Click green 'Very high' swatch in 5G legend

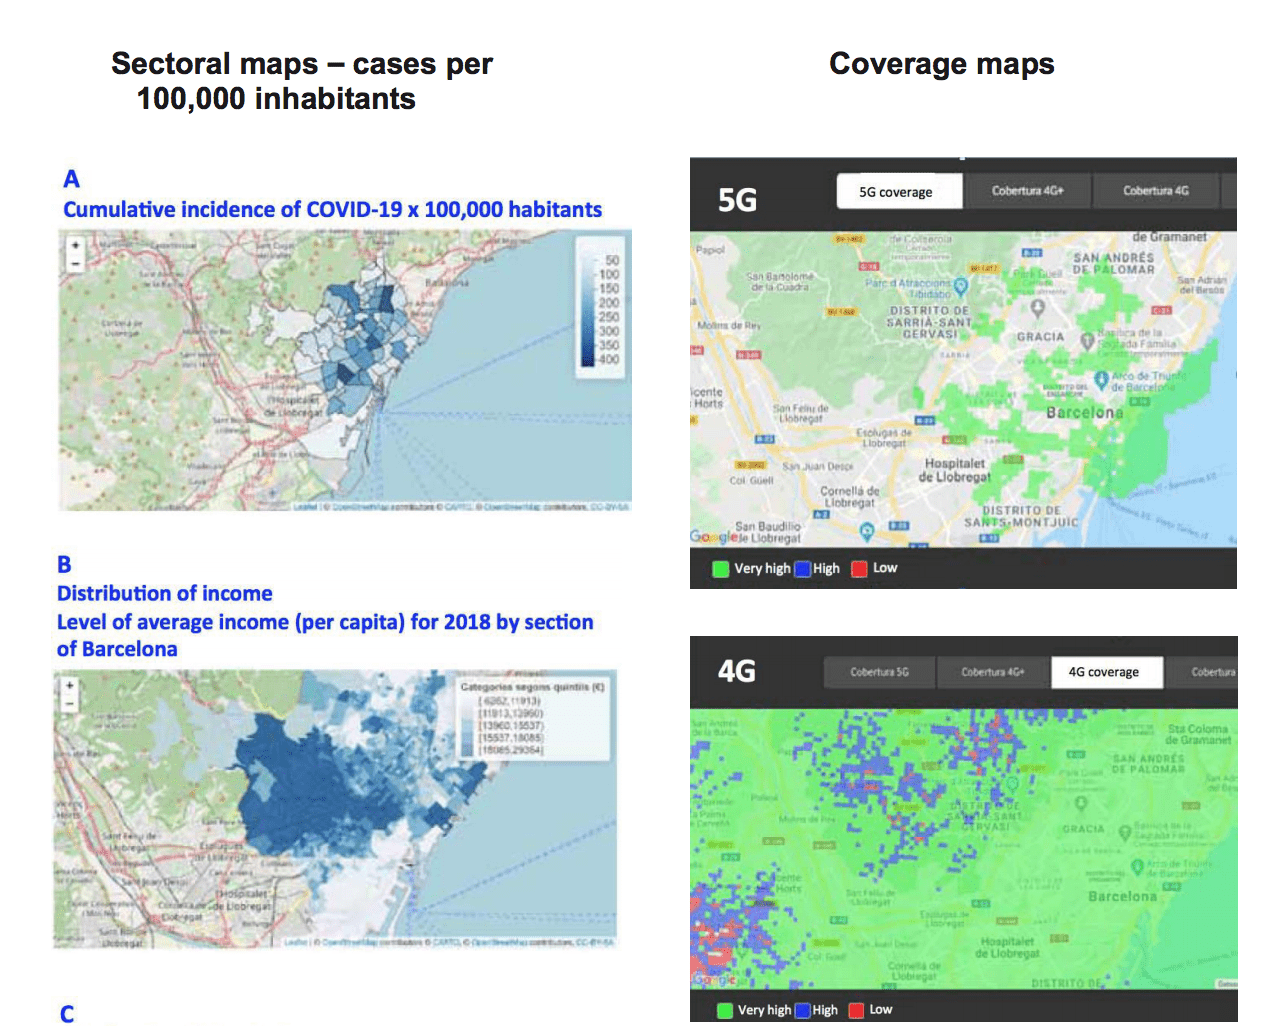click(720, 569)
